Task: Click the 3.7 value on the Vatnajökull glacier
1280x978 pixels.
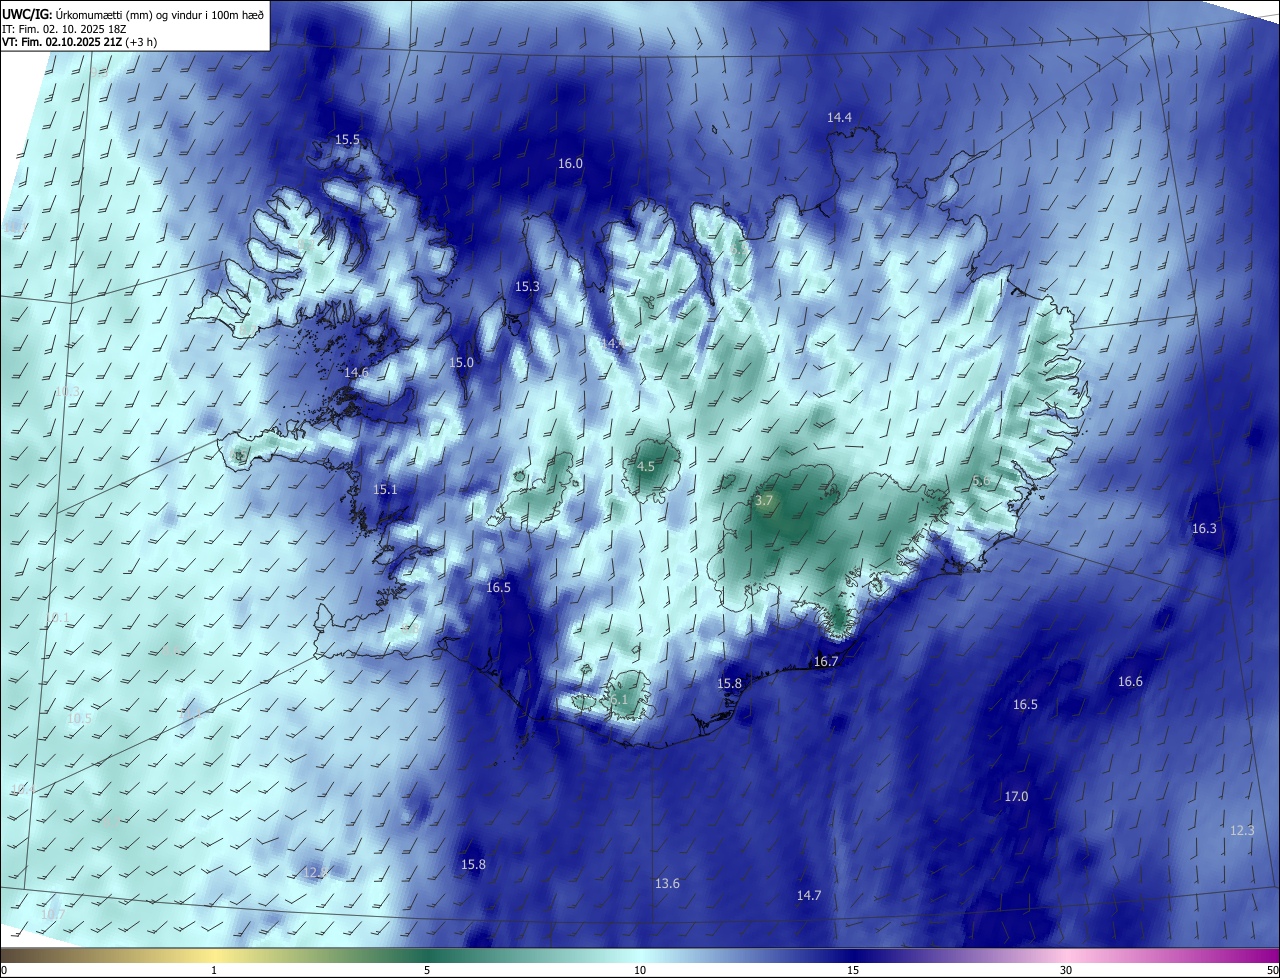Action: coord(764,501)
